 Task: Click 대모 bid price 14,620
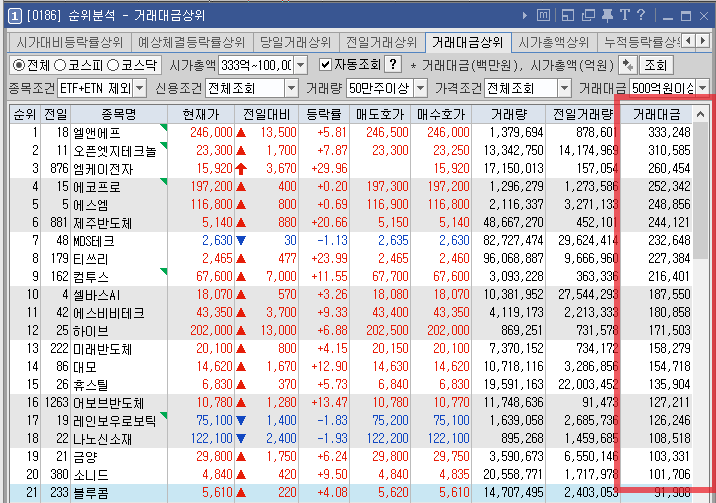tap(451, 367)
